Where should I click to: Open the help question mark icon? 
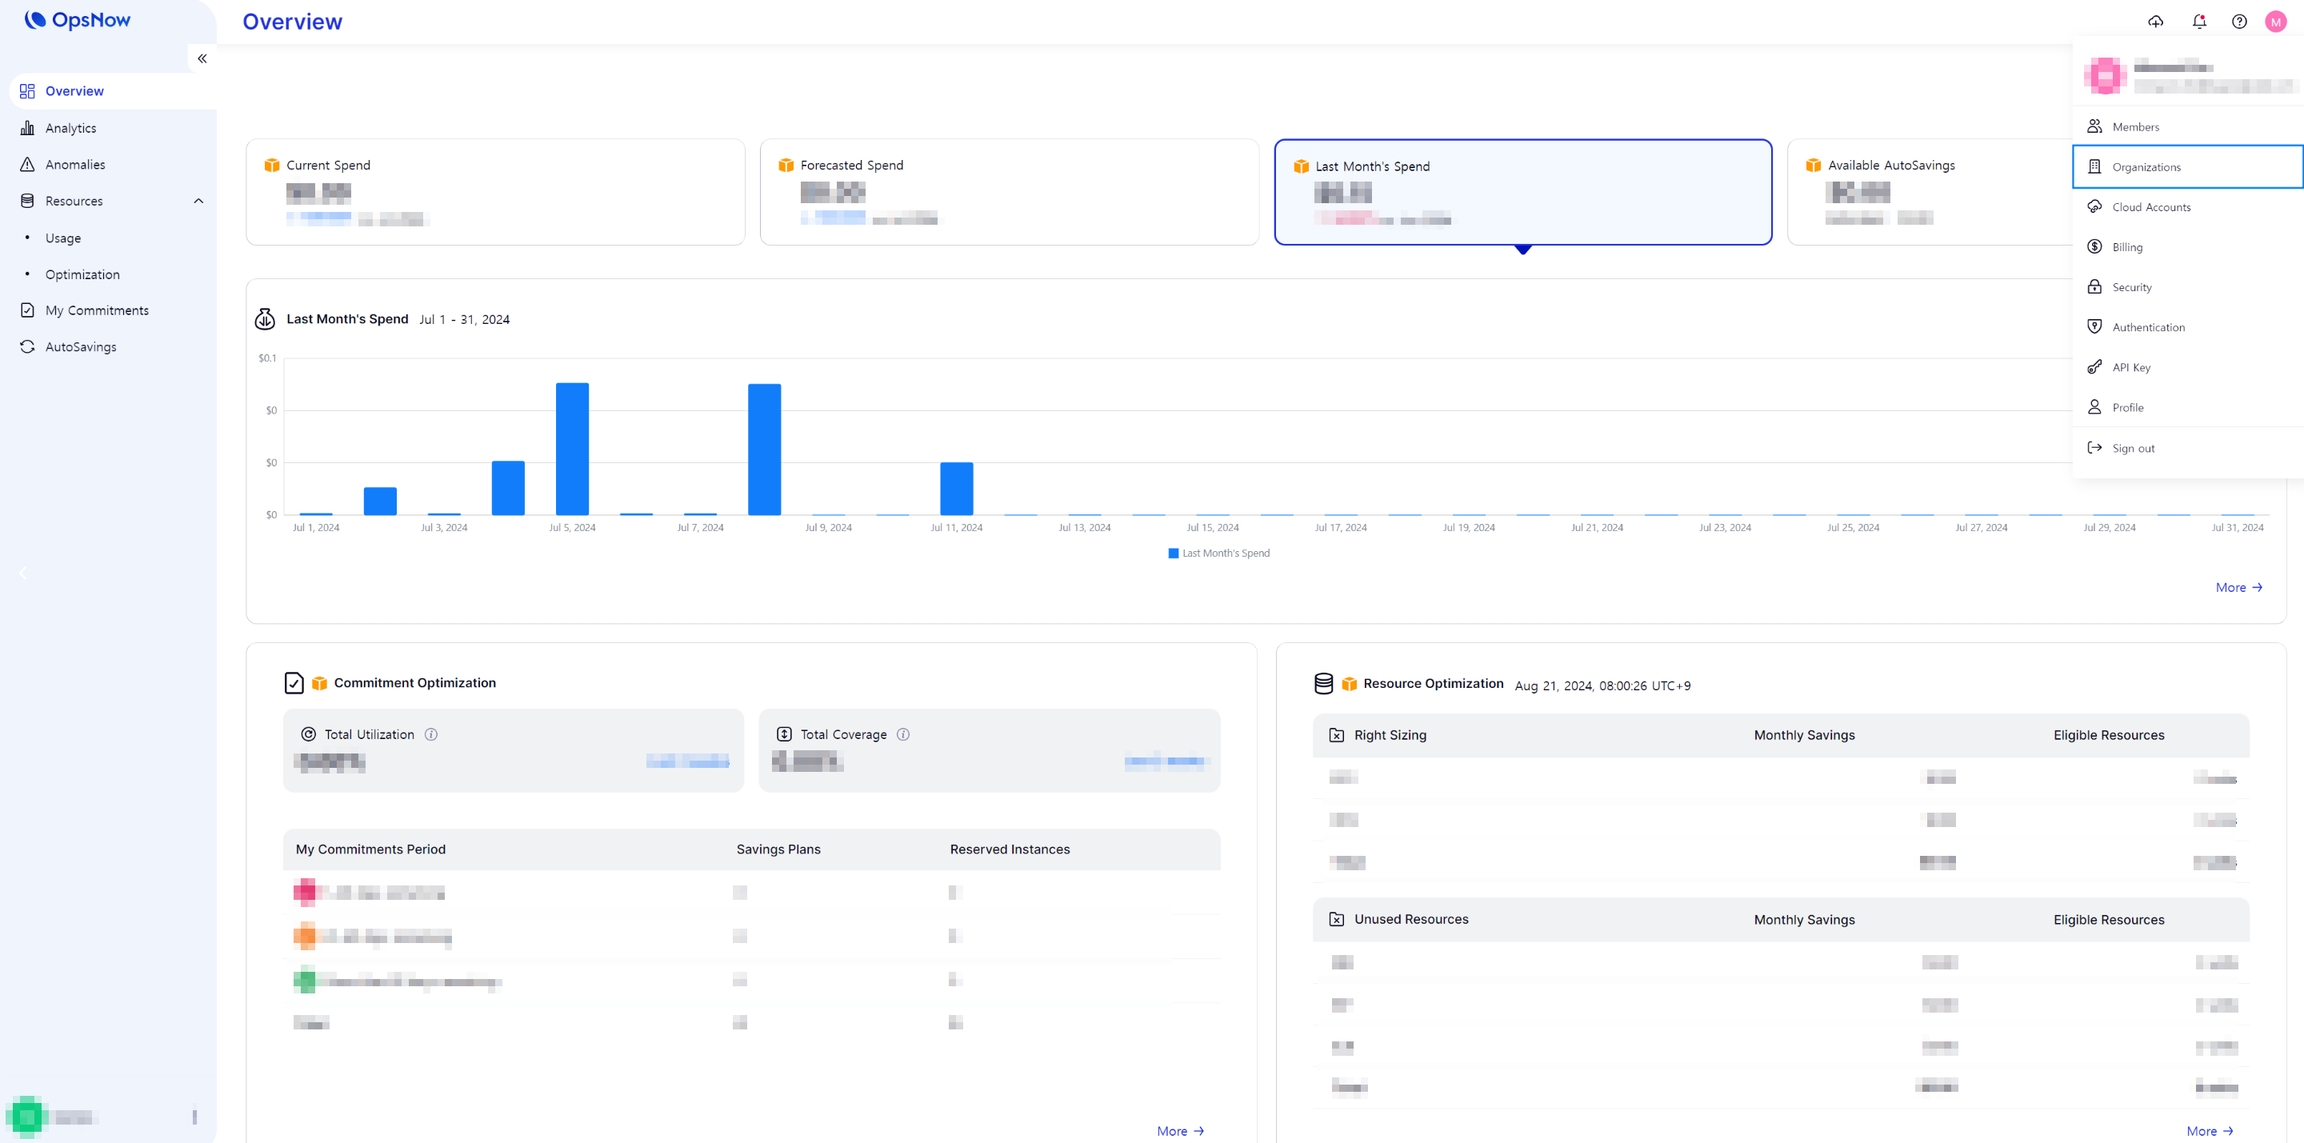coord(2239,21)
